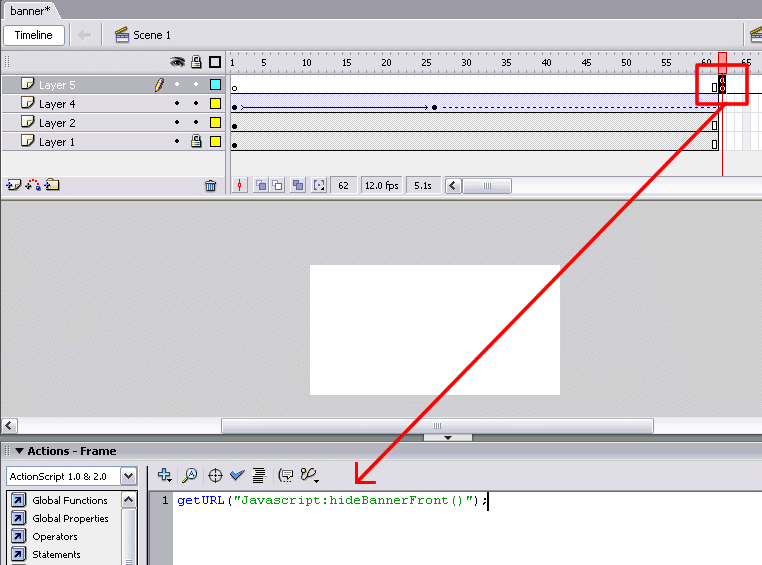This screenshot has width=762, height=565.
Task: Click the Insert Layer icon
Action: pyautogui.click(x=13, y=185)
